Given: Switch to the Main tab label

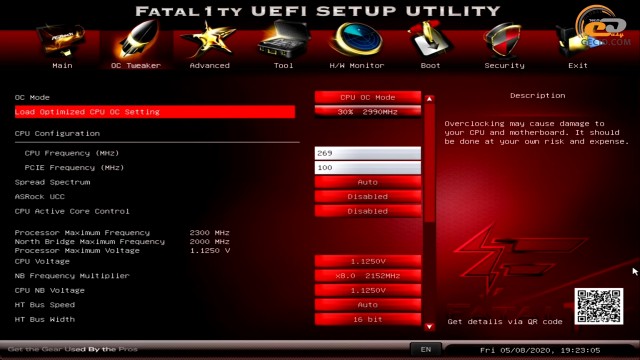Looking at the screenshot, I should coord(62,65).
